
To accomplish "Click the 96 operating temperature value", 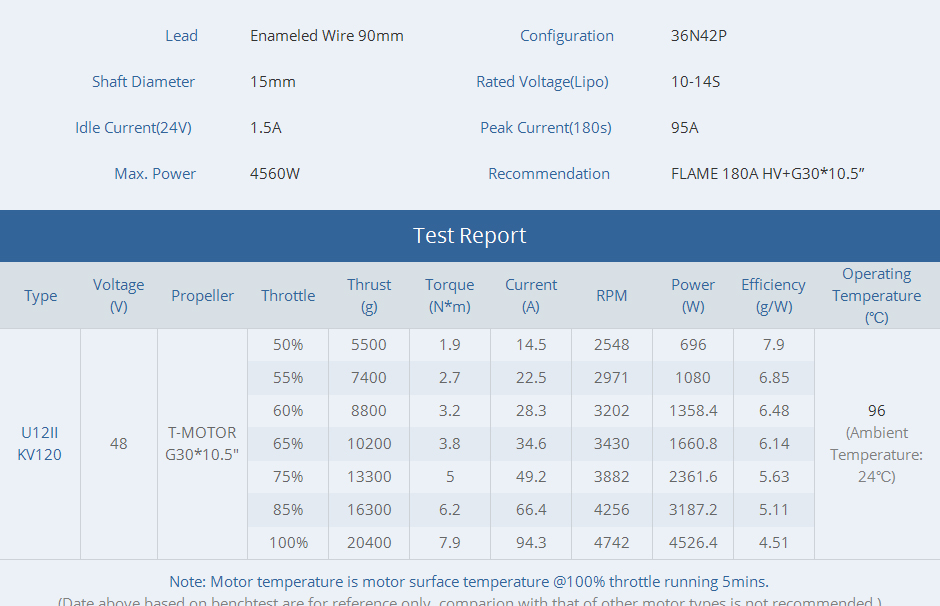I will (x=876, y=411).
